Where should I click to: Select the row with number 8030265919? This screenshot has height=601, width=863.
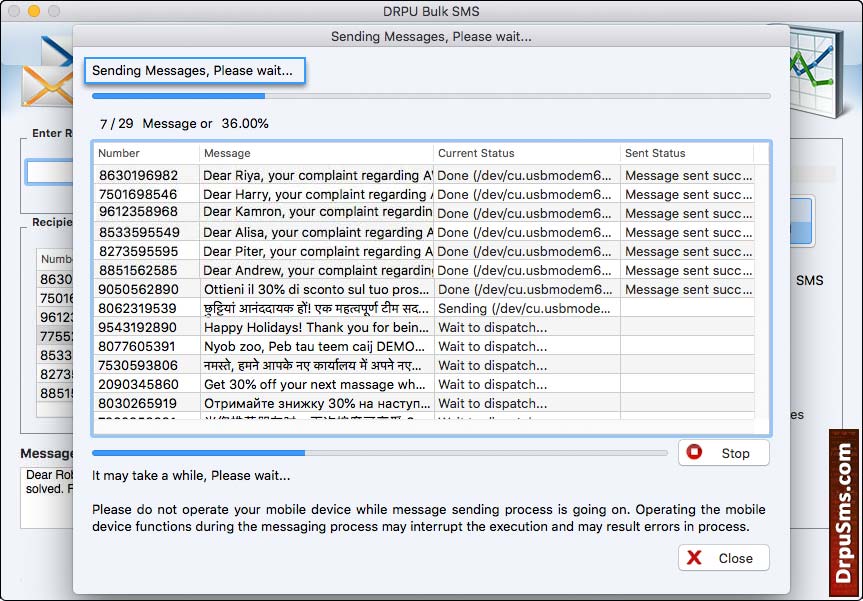click(424, 403)
